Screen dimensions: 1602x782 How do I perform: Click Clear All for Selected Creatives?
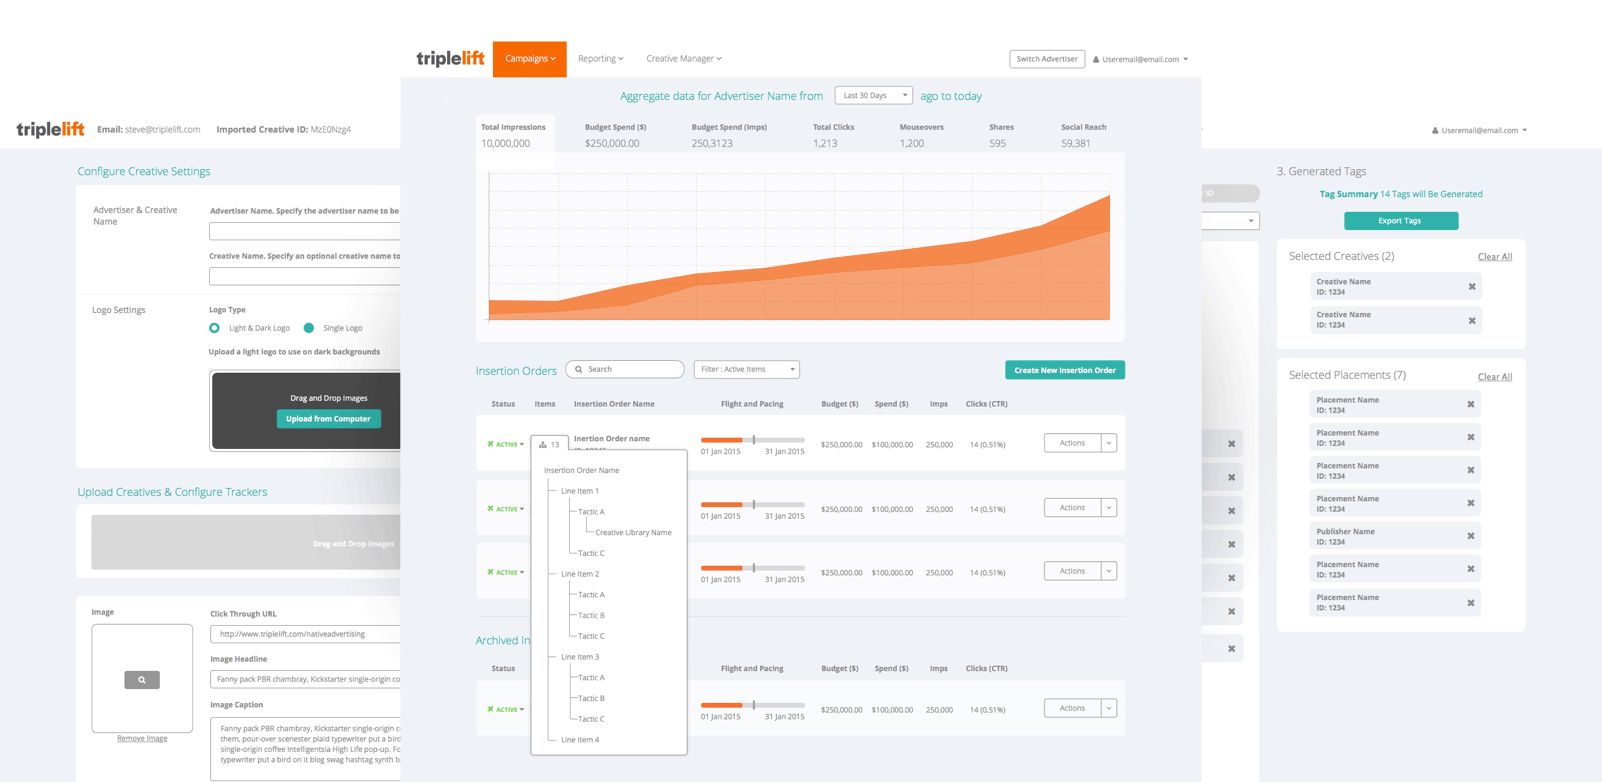tap(1495, 257)
